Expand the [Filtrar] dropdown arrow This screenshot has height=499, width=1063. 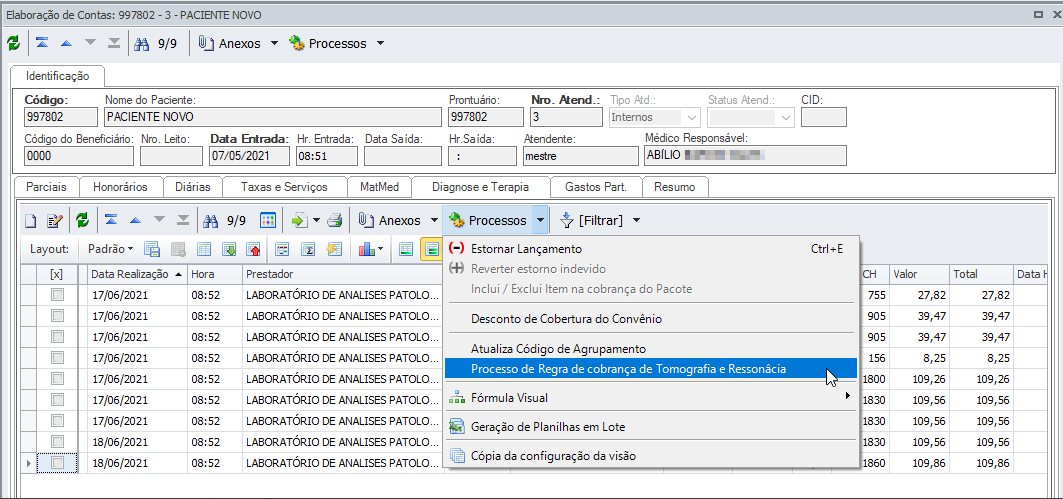coord(636,220)
